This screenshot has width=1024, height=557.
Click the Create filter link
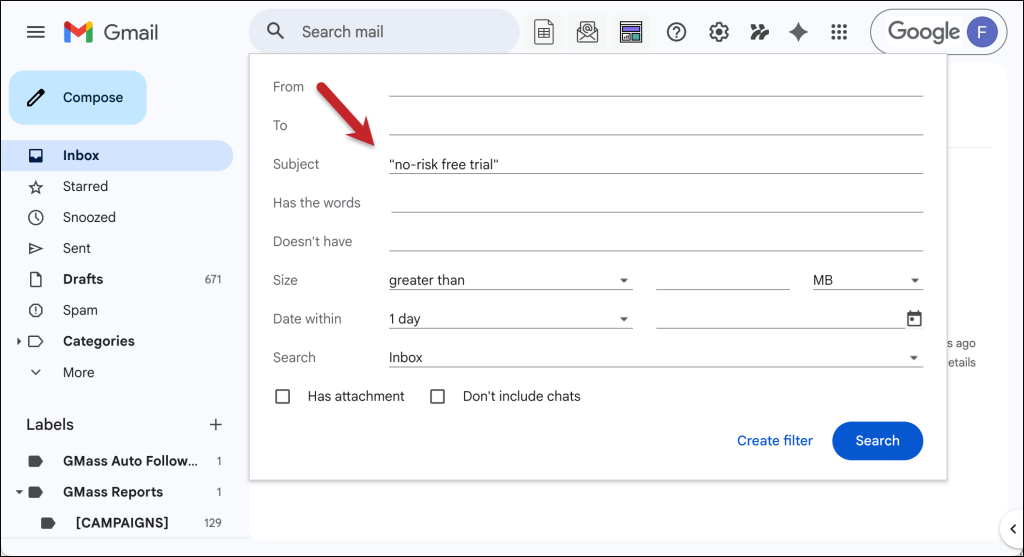click(x=774, y=441)
